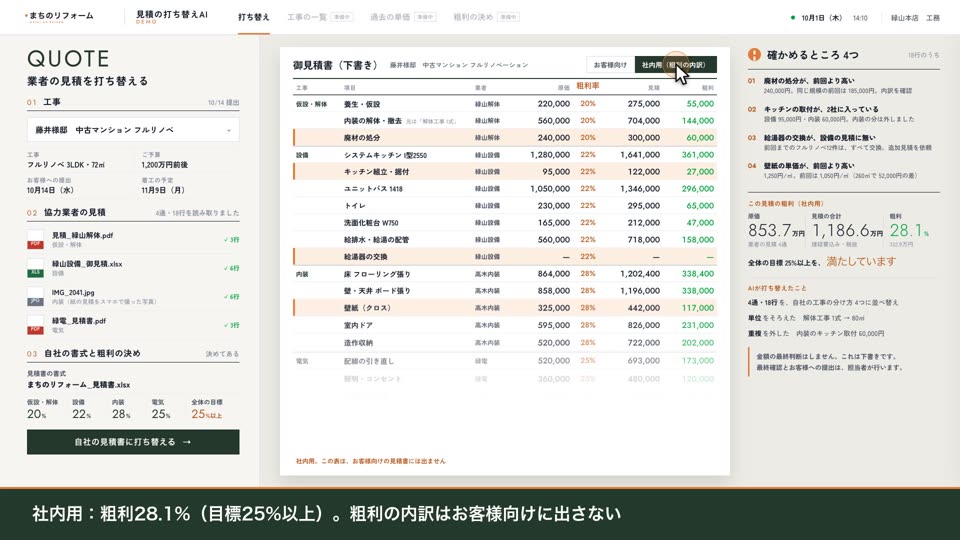Open the 粗利の決め tab
960x540 pixels.
[486, 17]
